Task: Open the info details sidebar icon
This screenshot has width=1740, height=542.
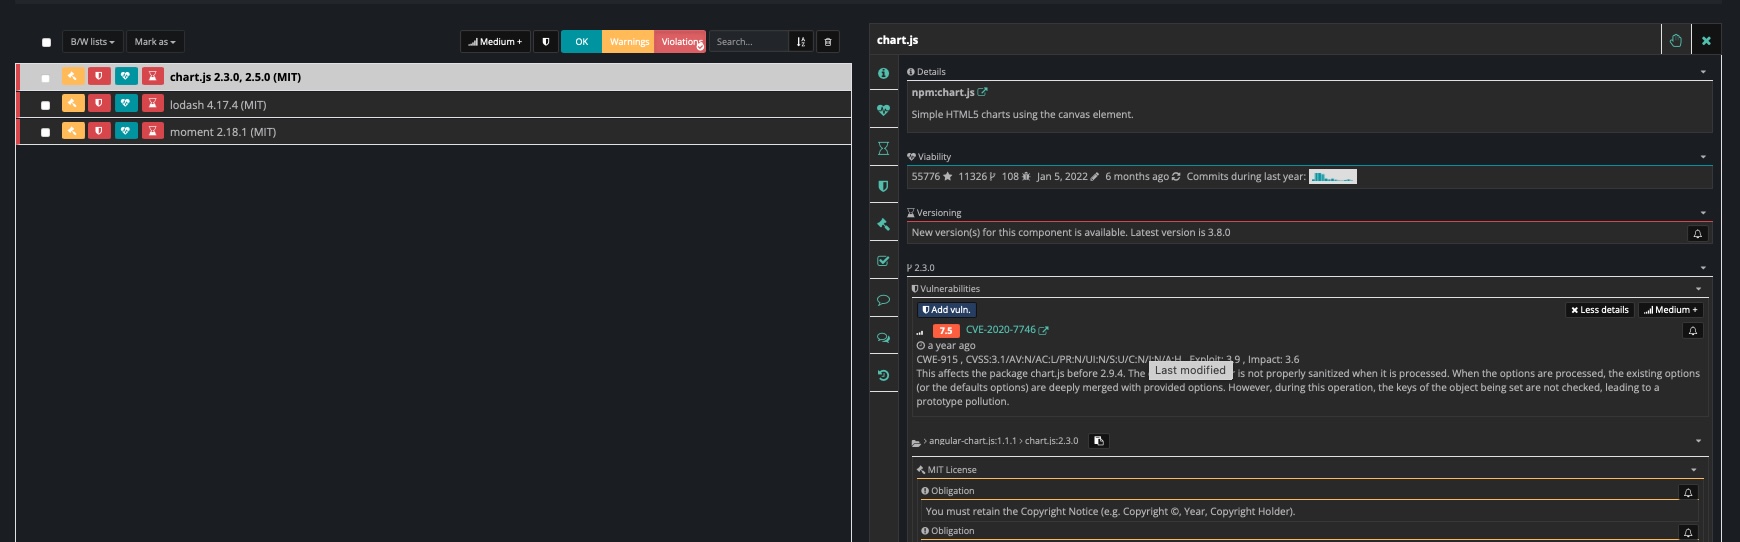Action: [883, 73]
